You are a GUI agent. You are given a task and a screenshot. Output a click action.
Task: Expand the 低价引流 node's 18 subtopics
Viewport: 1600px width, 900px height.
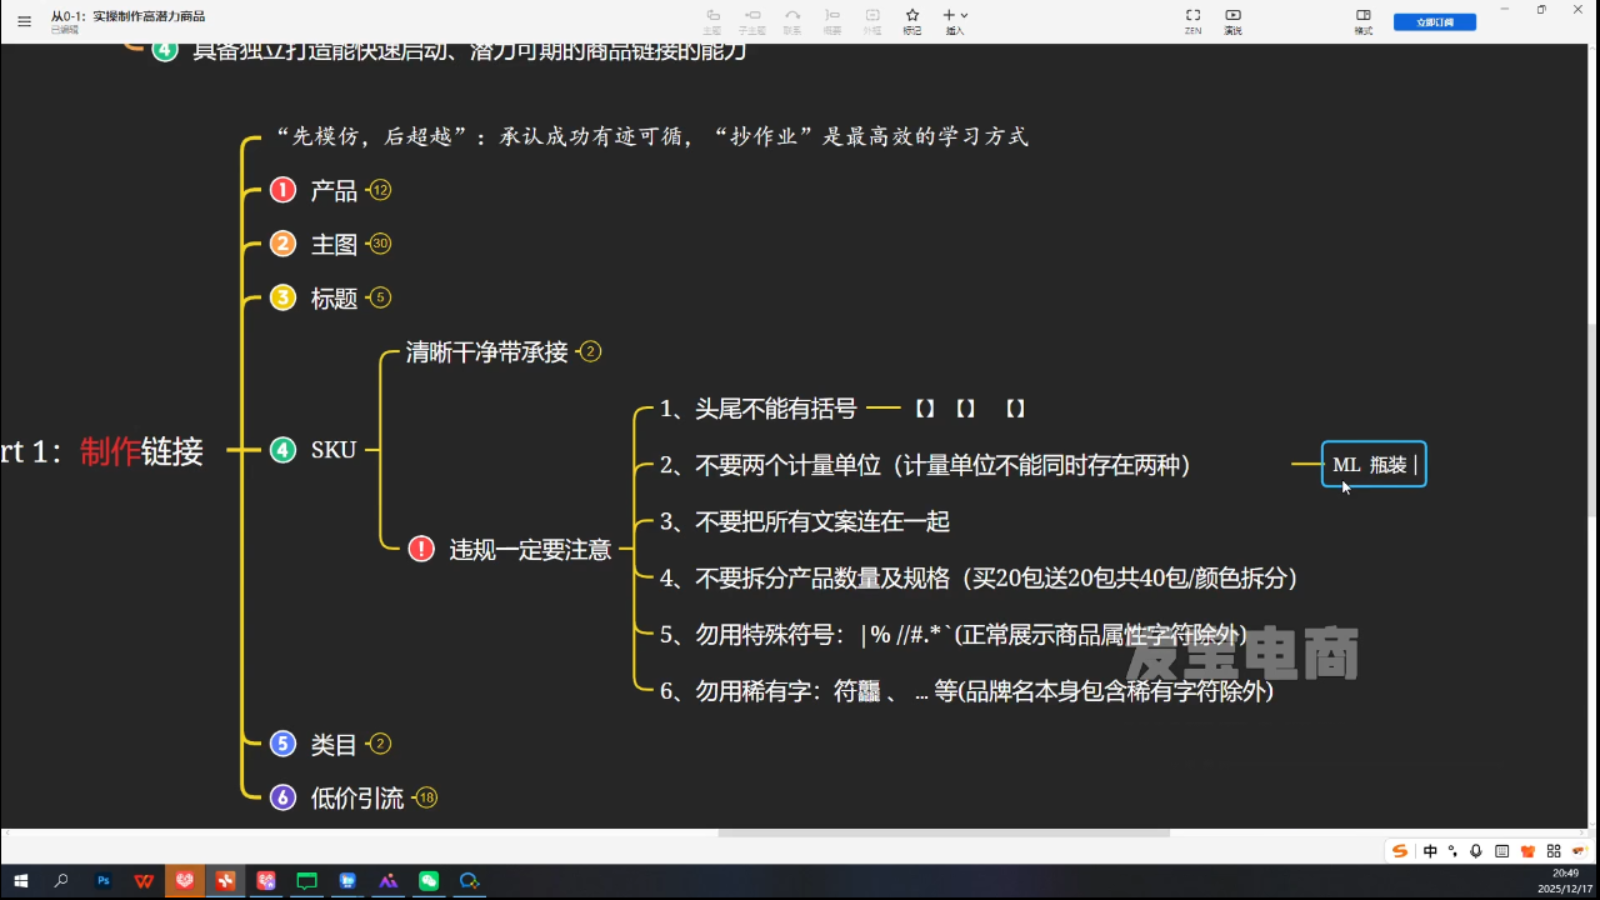(x=427, y=798)
